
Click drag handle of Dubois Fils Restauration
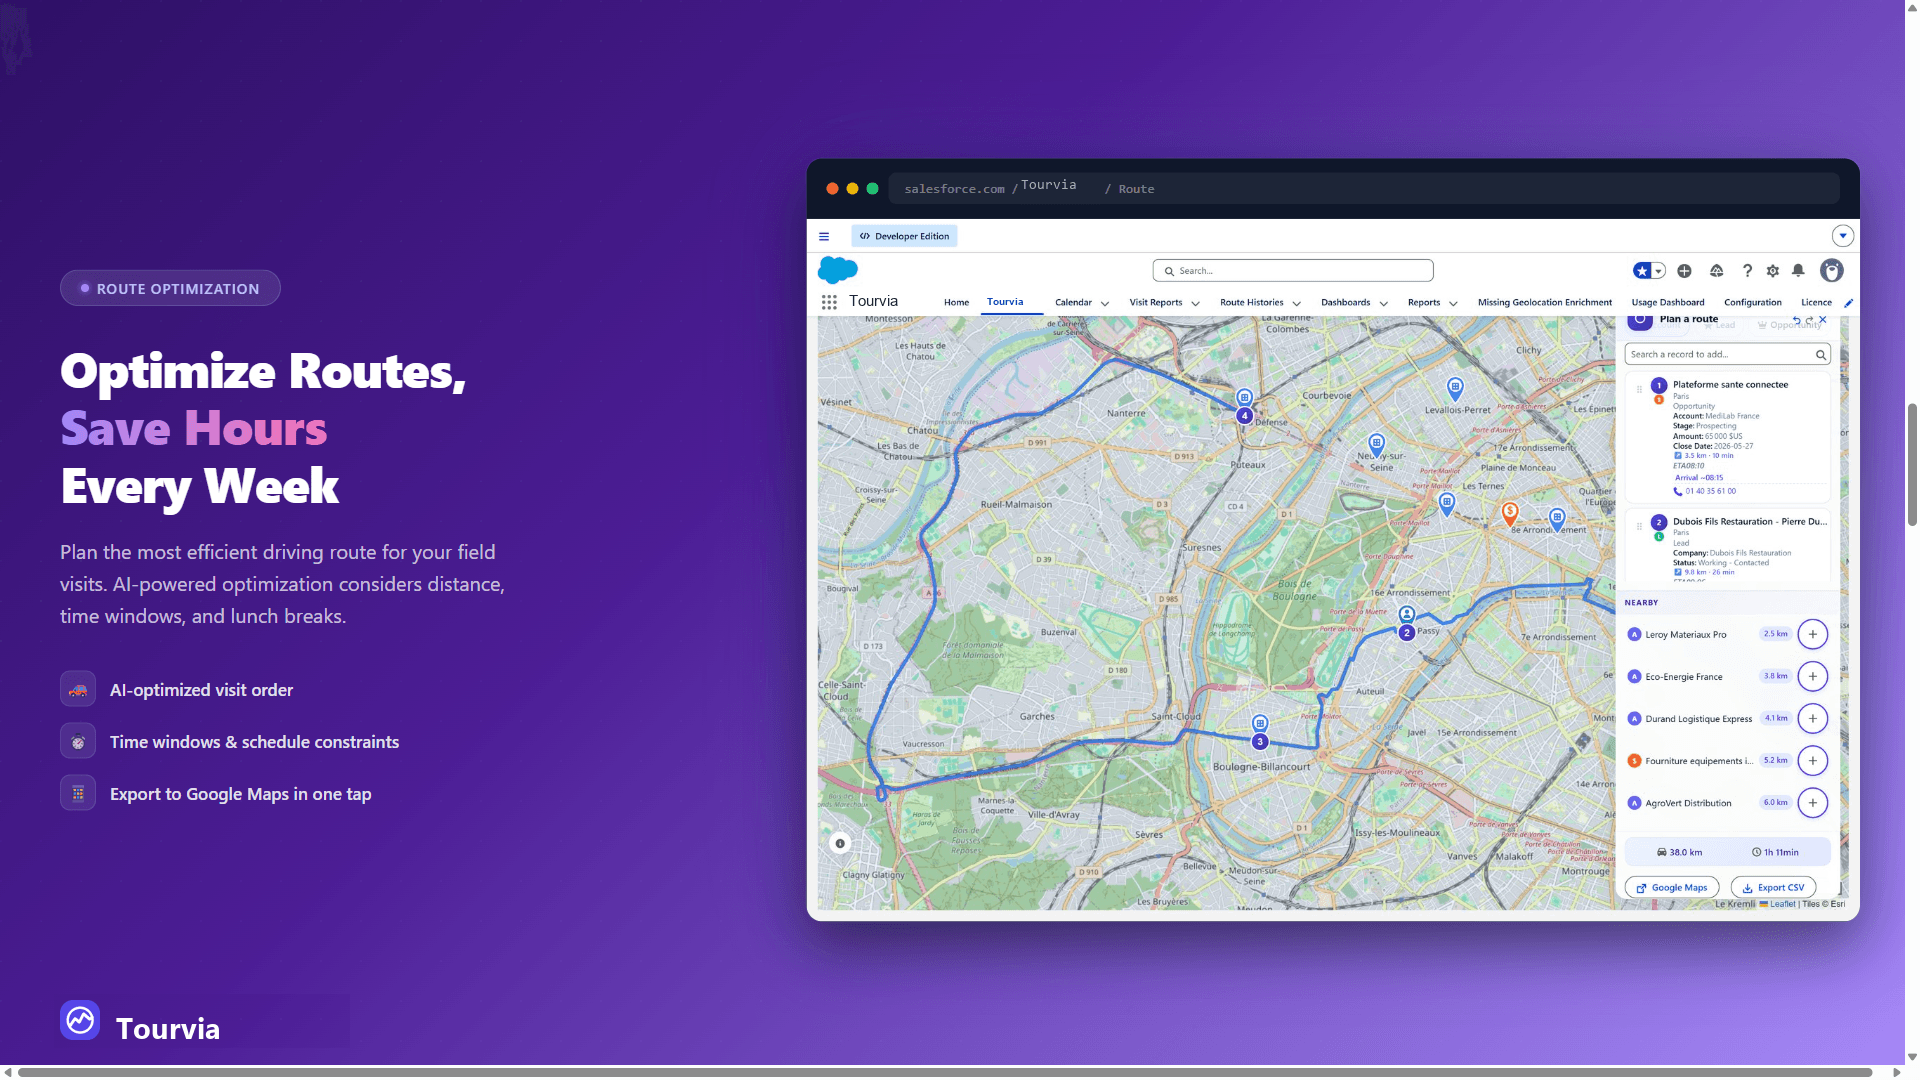(x=1639, y=526)
